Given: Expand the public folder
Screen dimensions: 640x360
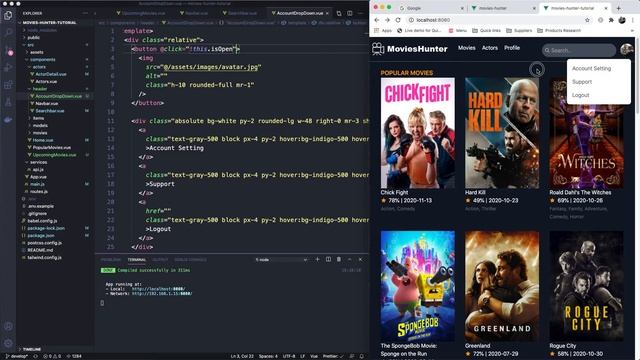Looking at the screenshot, I should pos(33,37).
